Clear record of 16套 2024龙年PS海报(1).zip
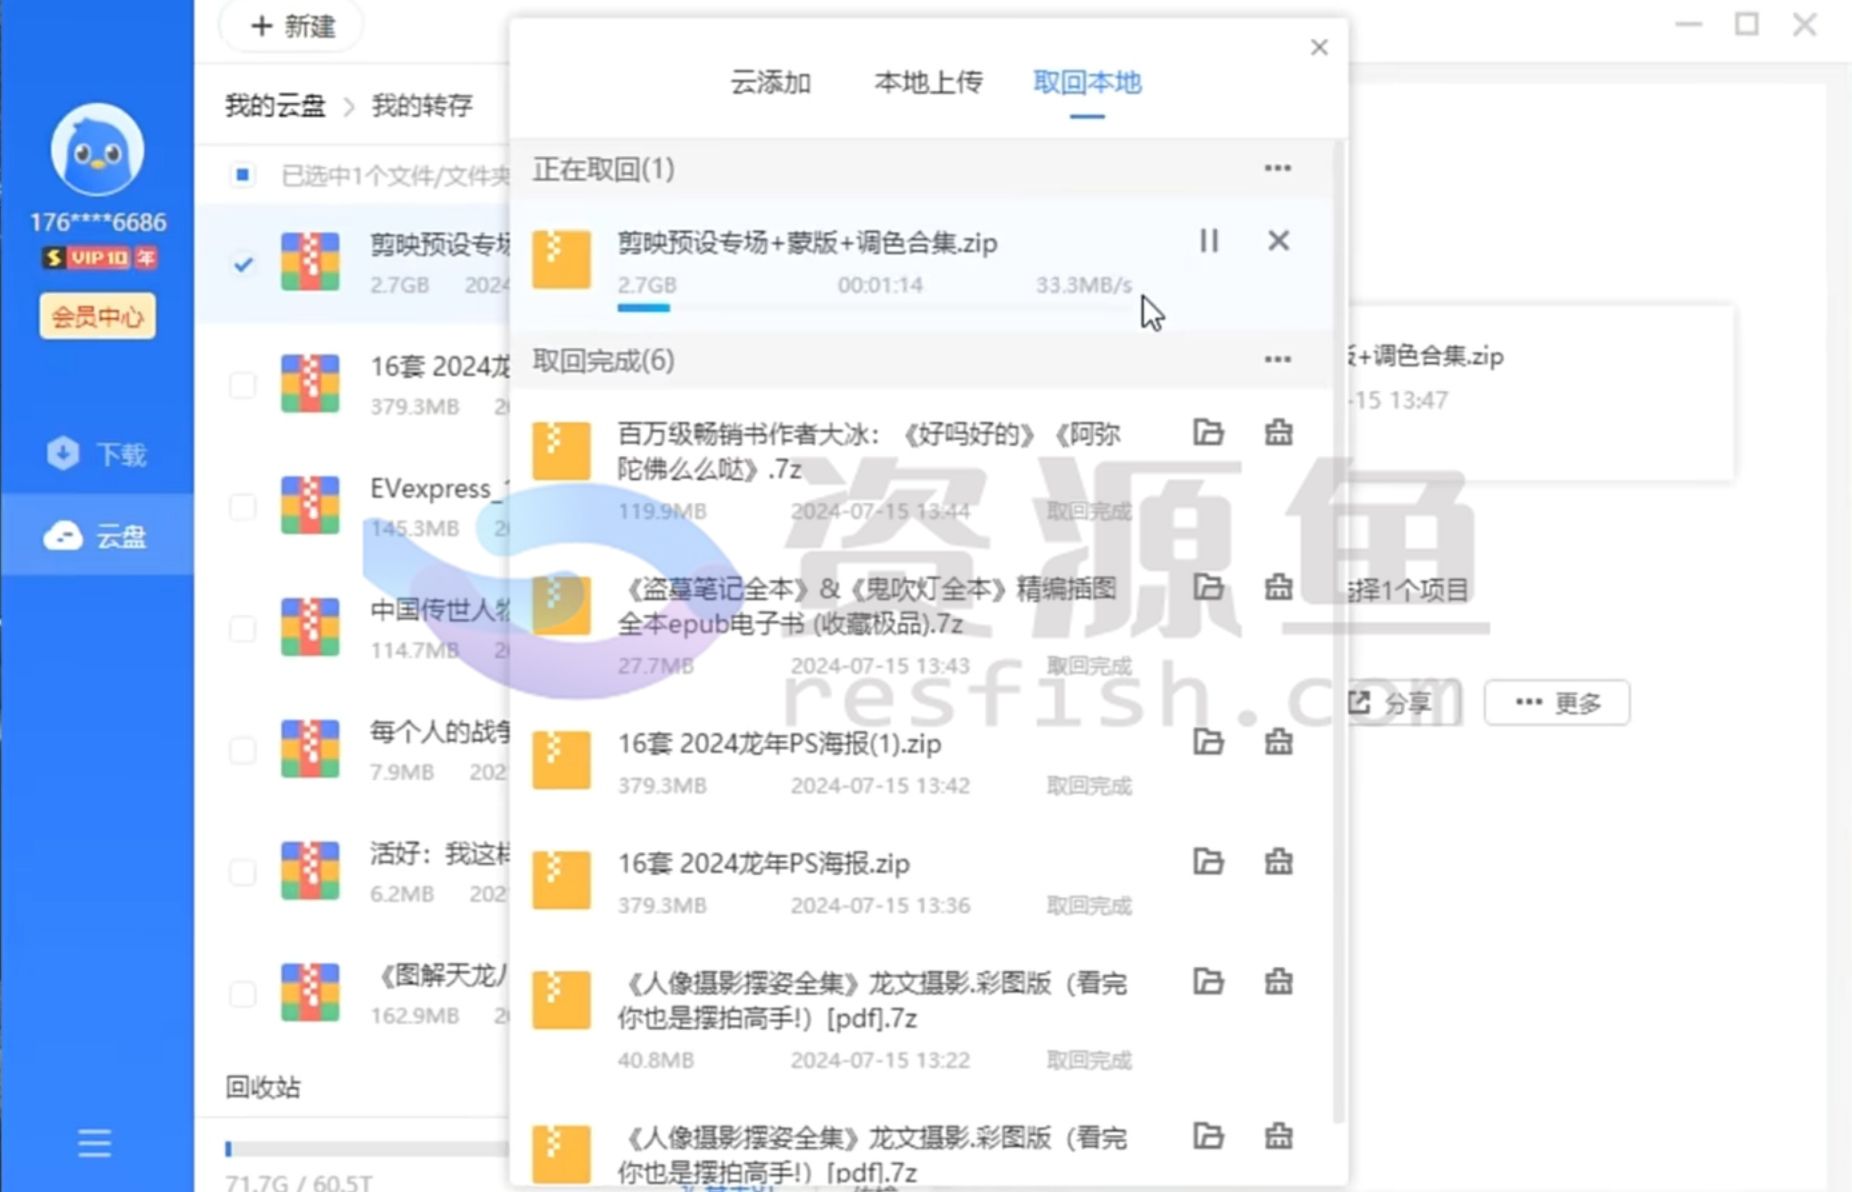This screenshot has width=1852, height=1192. coord(1278,742)
